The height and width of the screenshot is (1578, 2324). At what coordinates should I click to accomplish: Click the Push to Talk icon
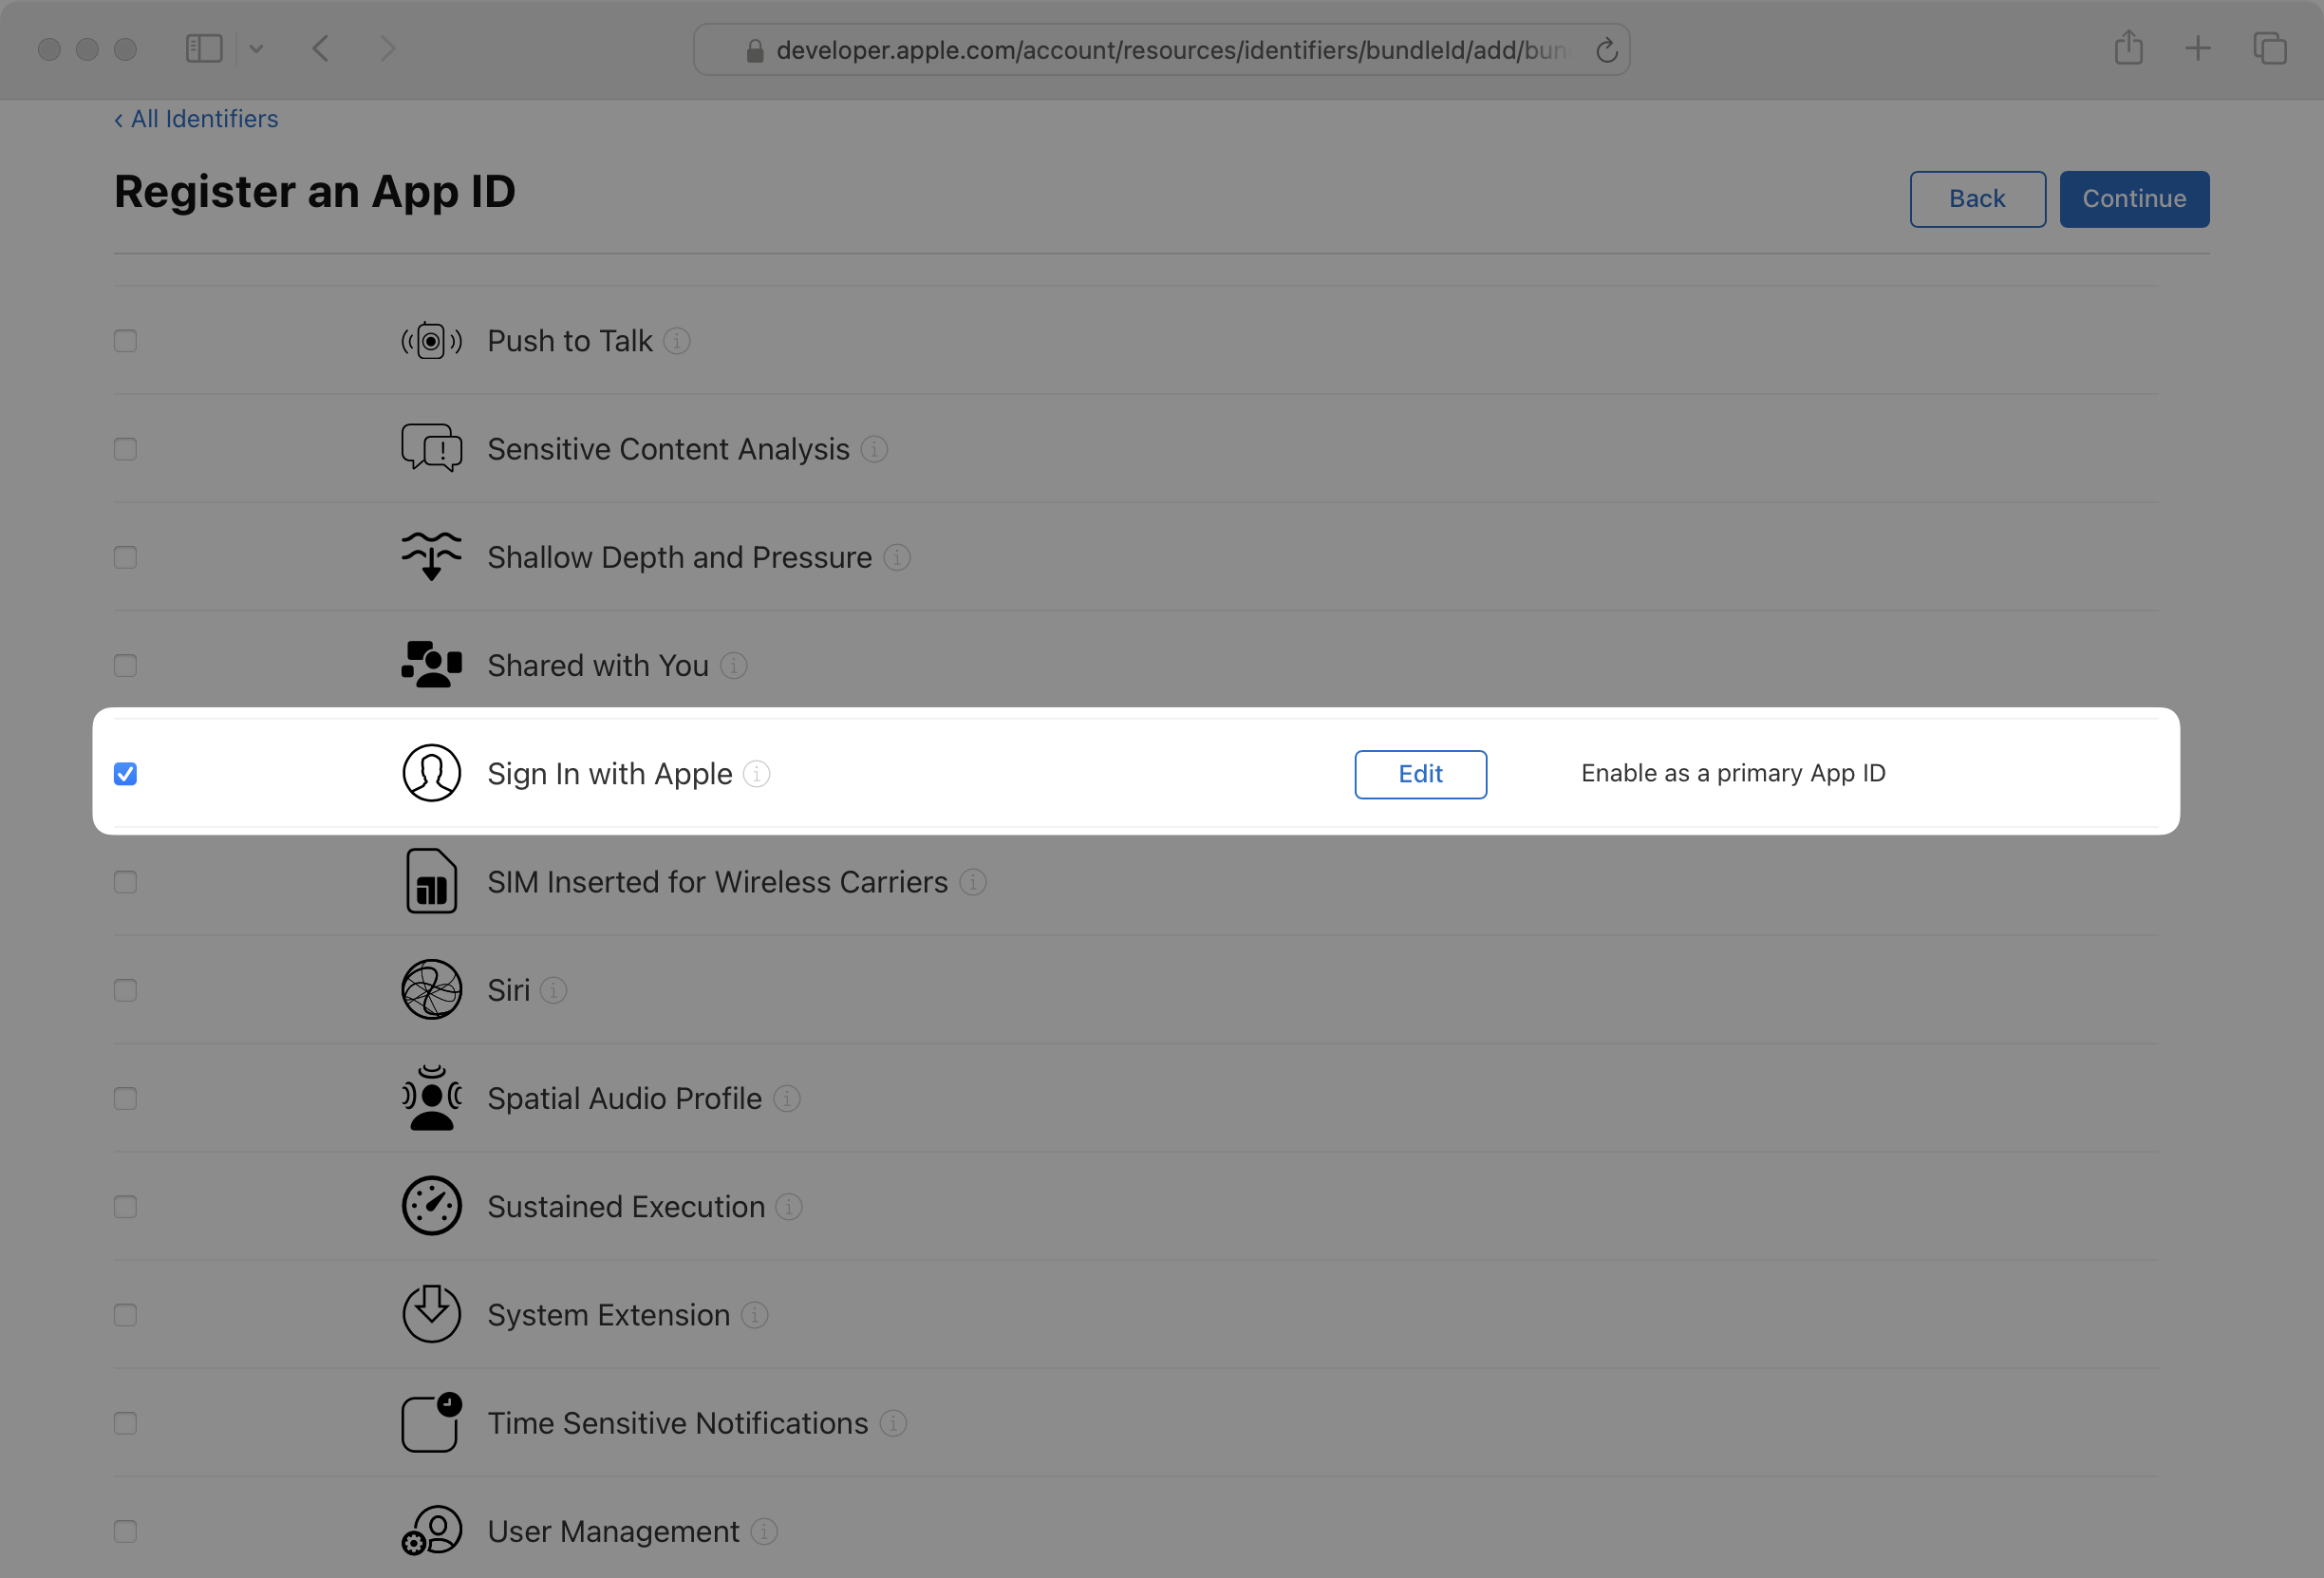point(431,340)
